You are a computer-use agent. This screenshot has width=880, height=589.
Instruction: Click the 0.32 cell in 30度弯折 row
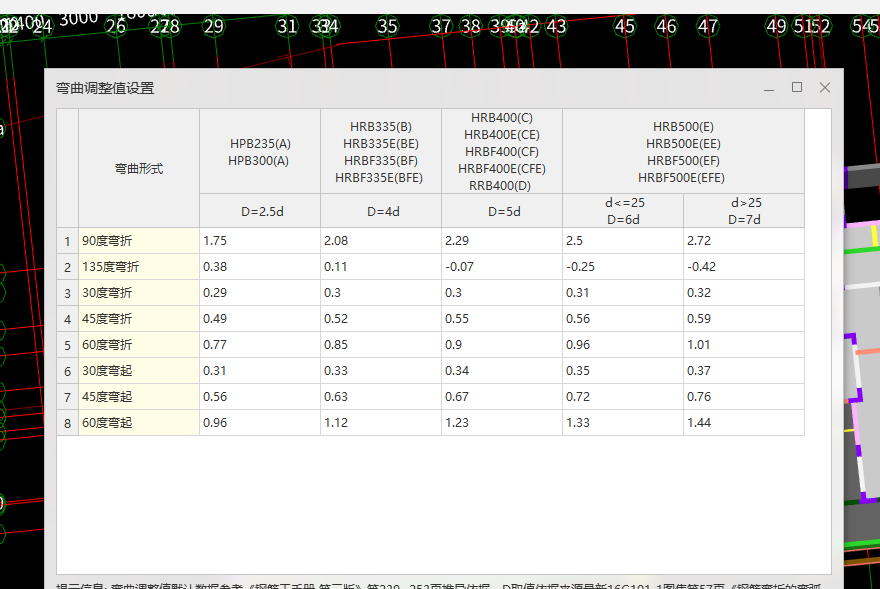[744, 293]
